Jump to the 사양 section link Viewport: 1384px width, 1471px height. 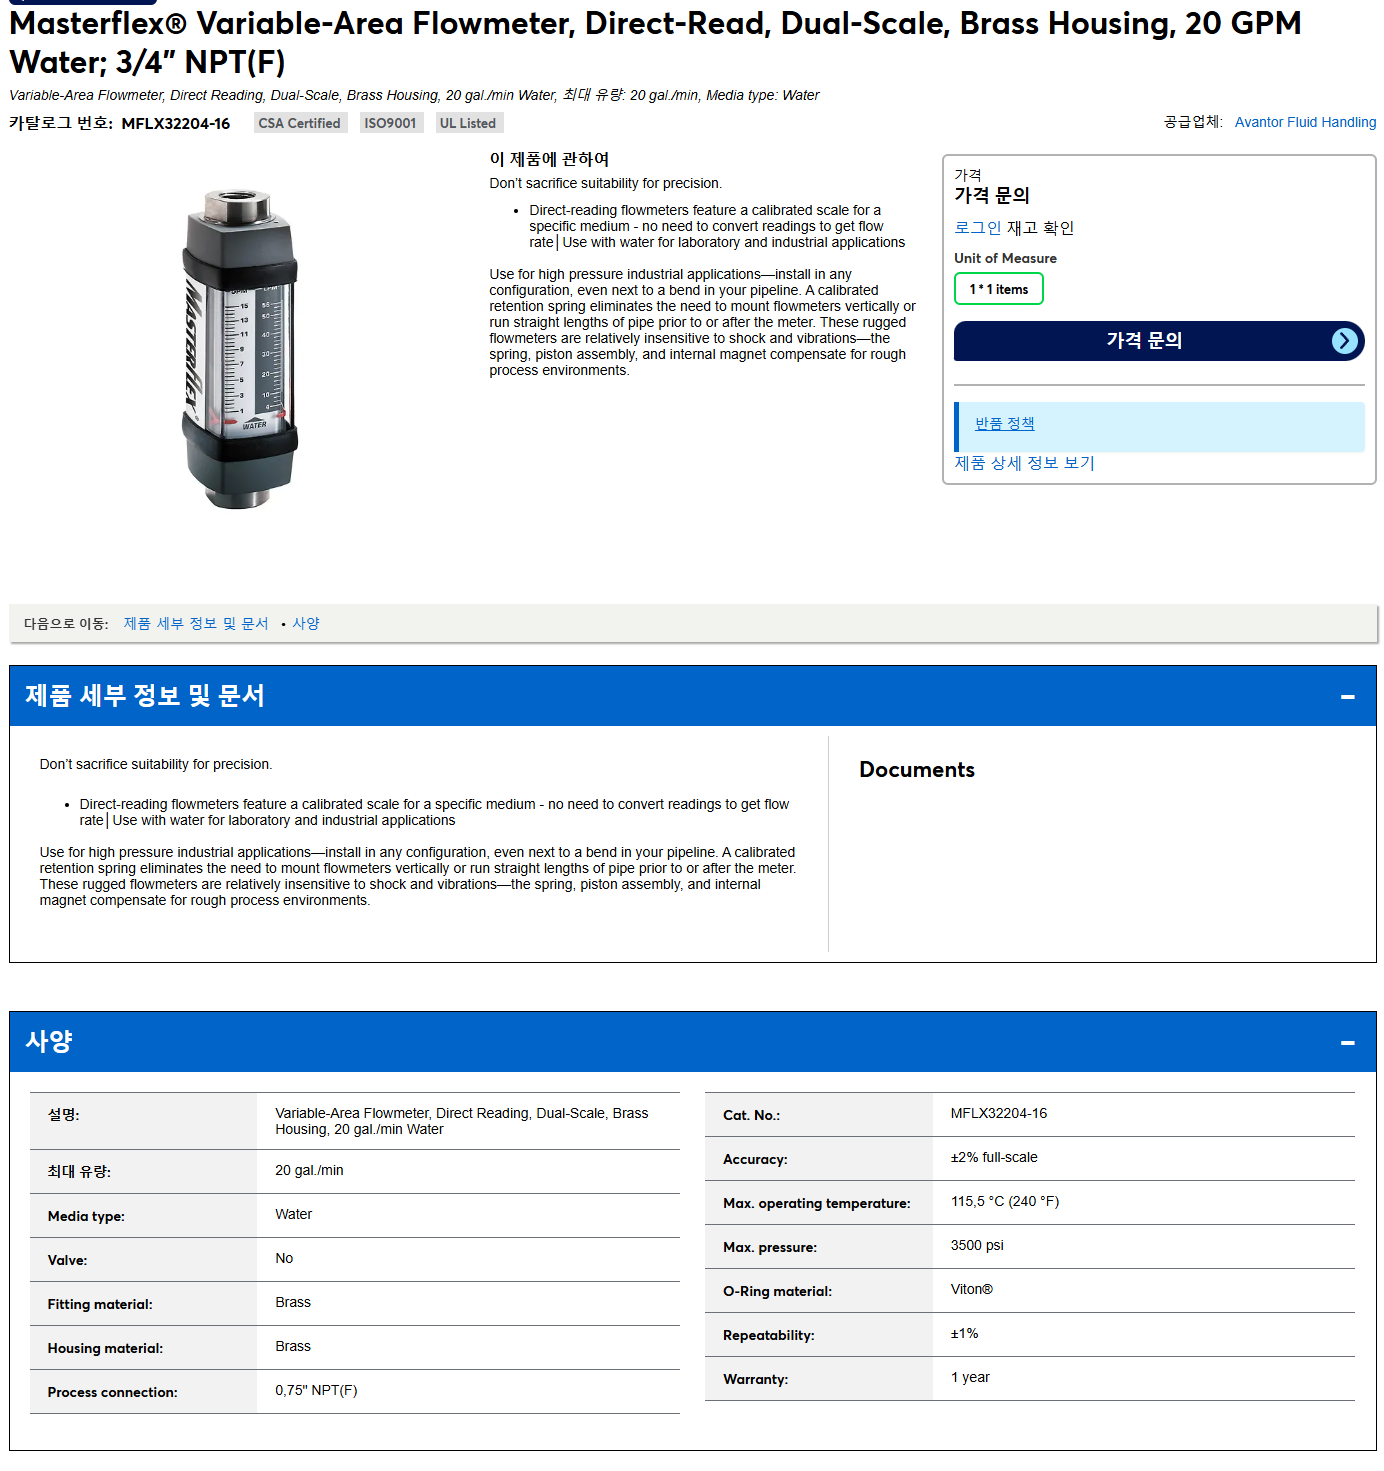click(x=306, y=624)
